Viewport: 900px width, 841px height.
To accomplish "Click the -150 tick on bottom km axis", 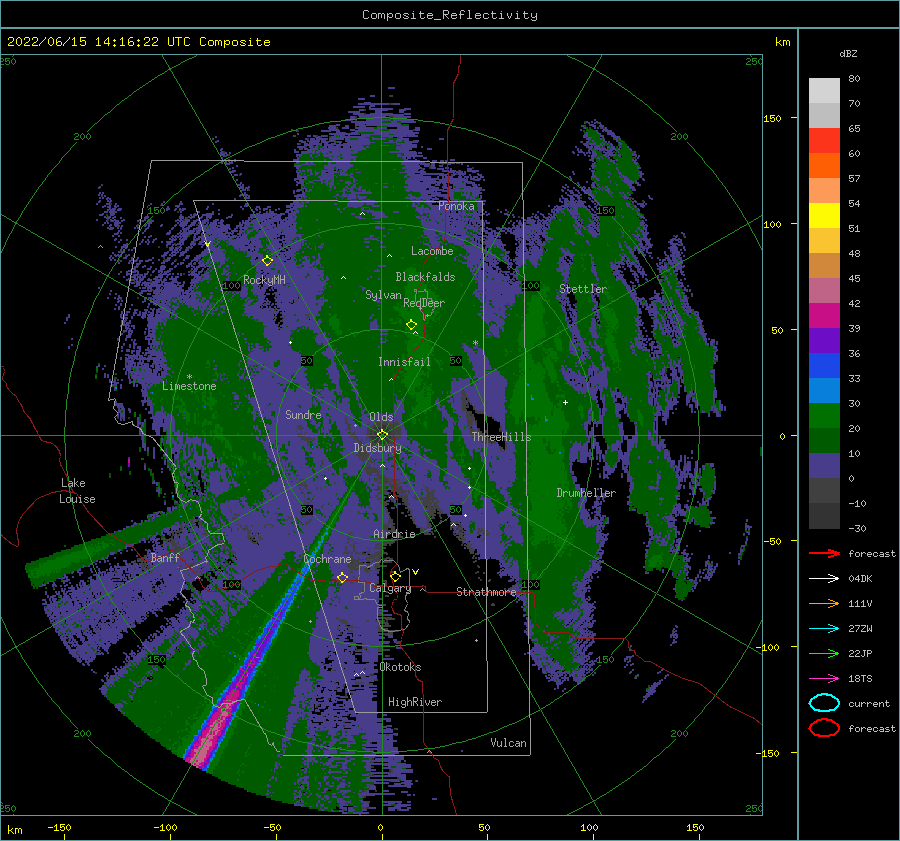I will pos(59,827).
